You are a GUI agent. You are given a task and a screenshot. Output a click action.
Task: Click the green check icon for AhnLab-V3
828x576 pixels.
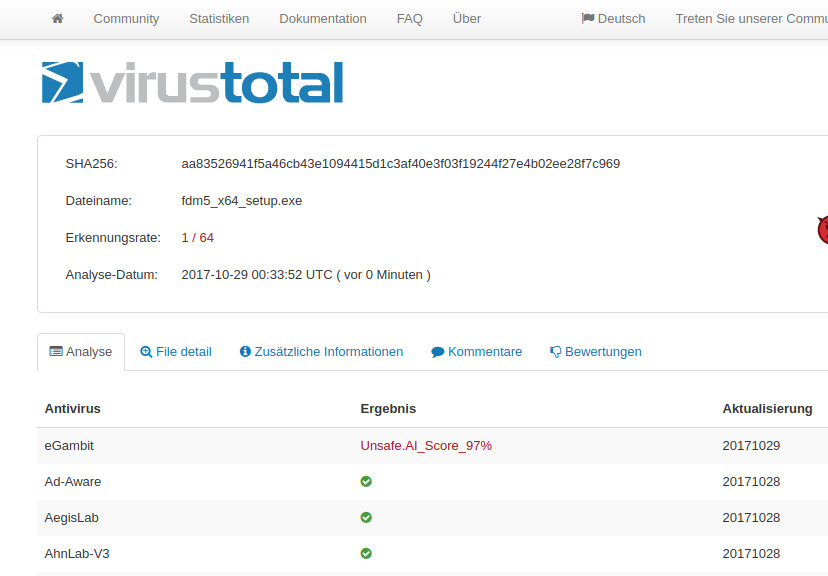click(x=366, y=553)
